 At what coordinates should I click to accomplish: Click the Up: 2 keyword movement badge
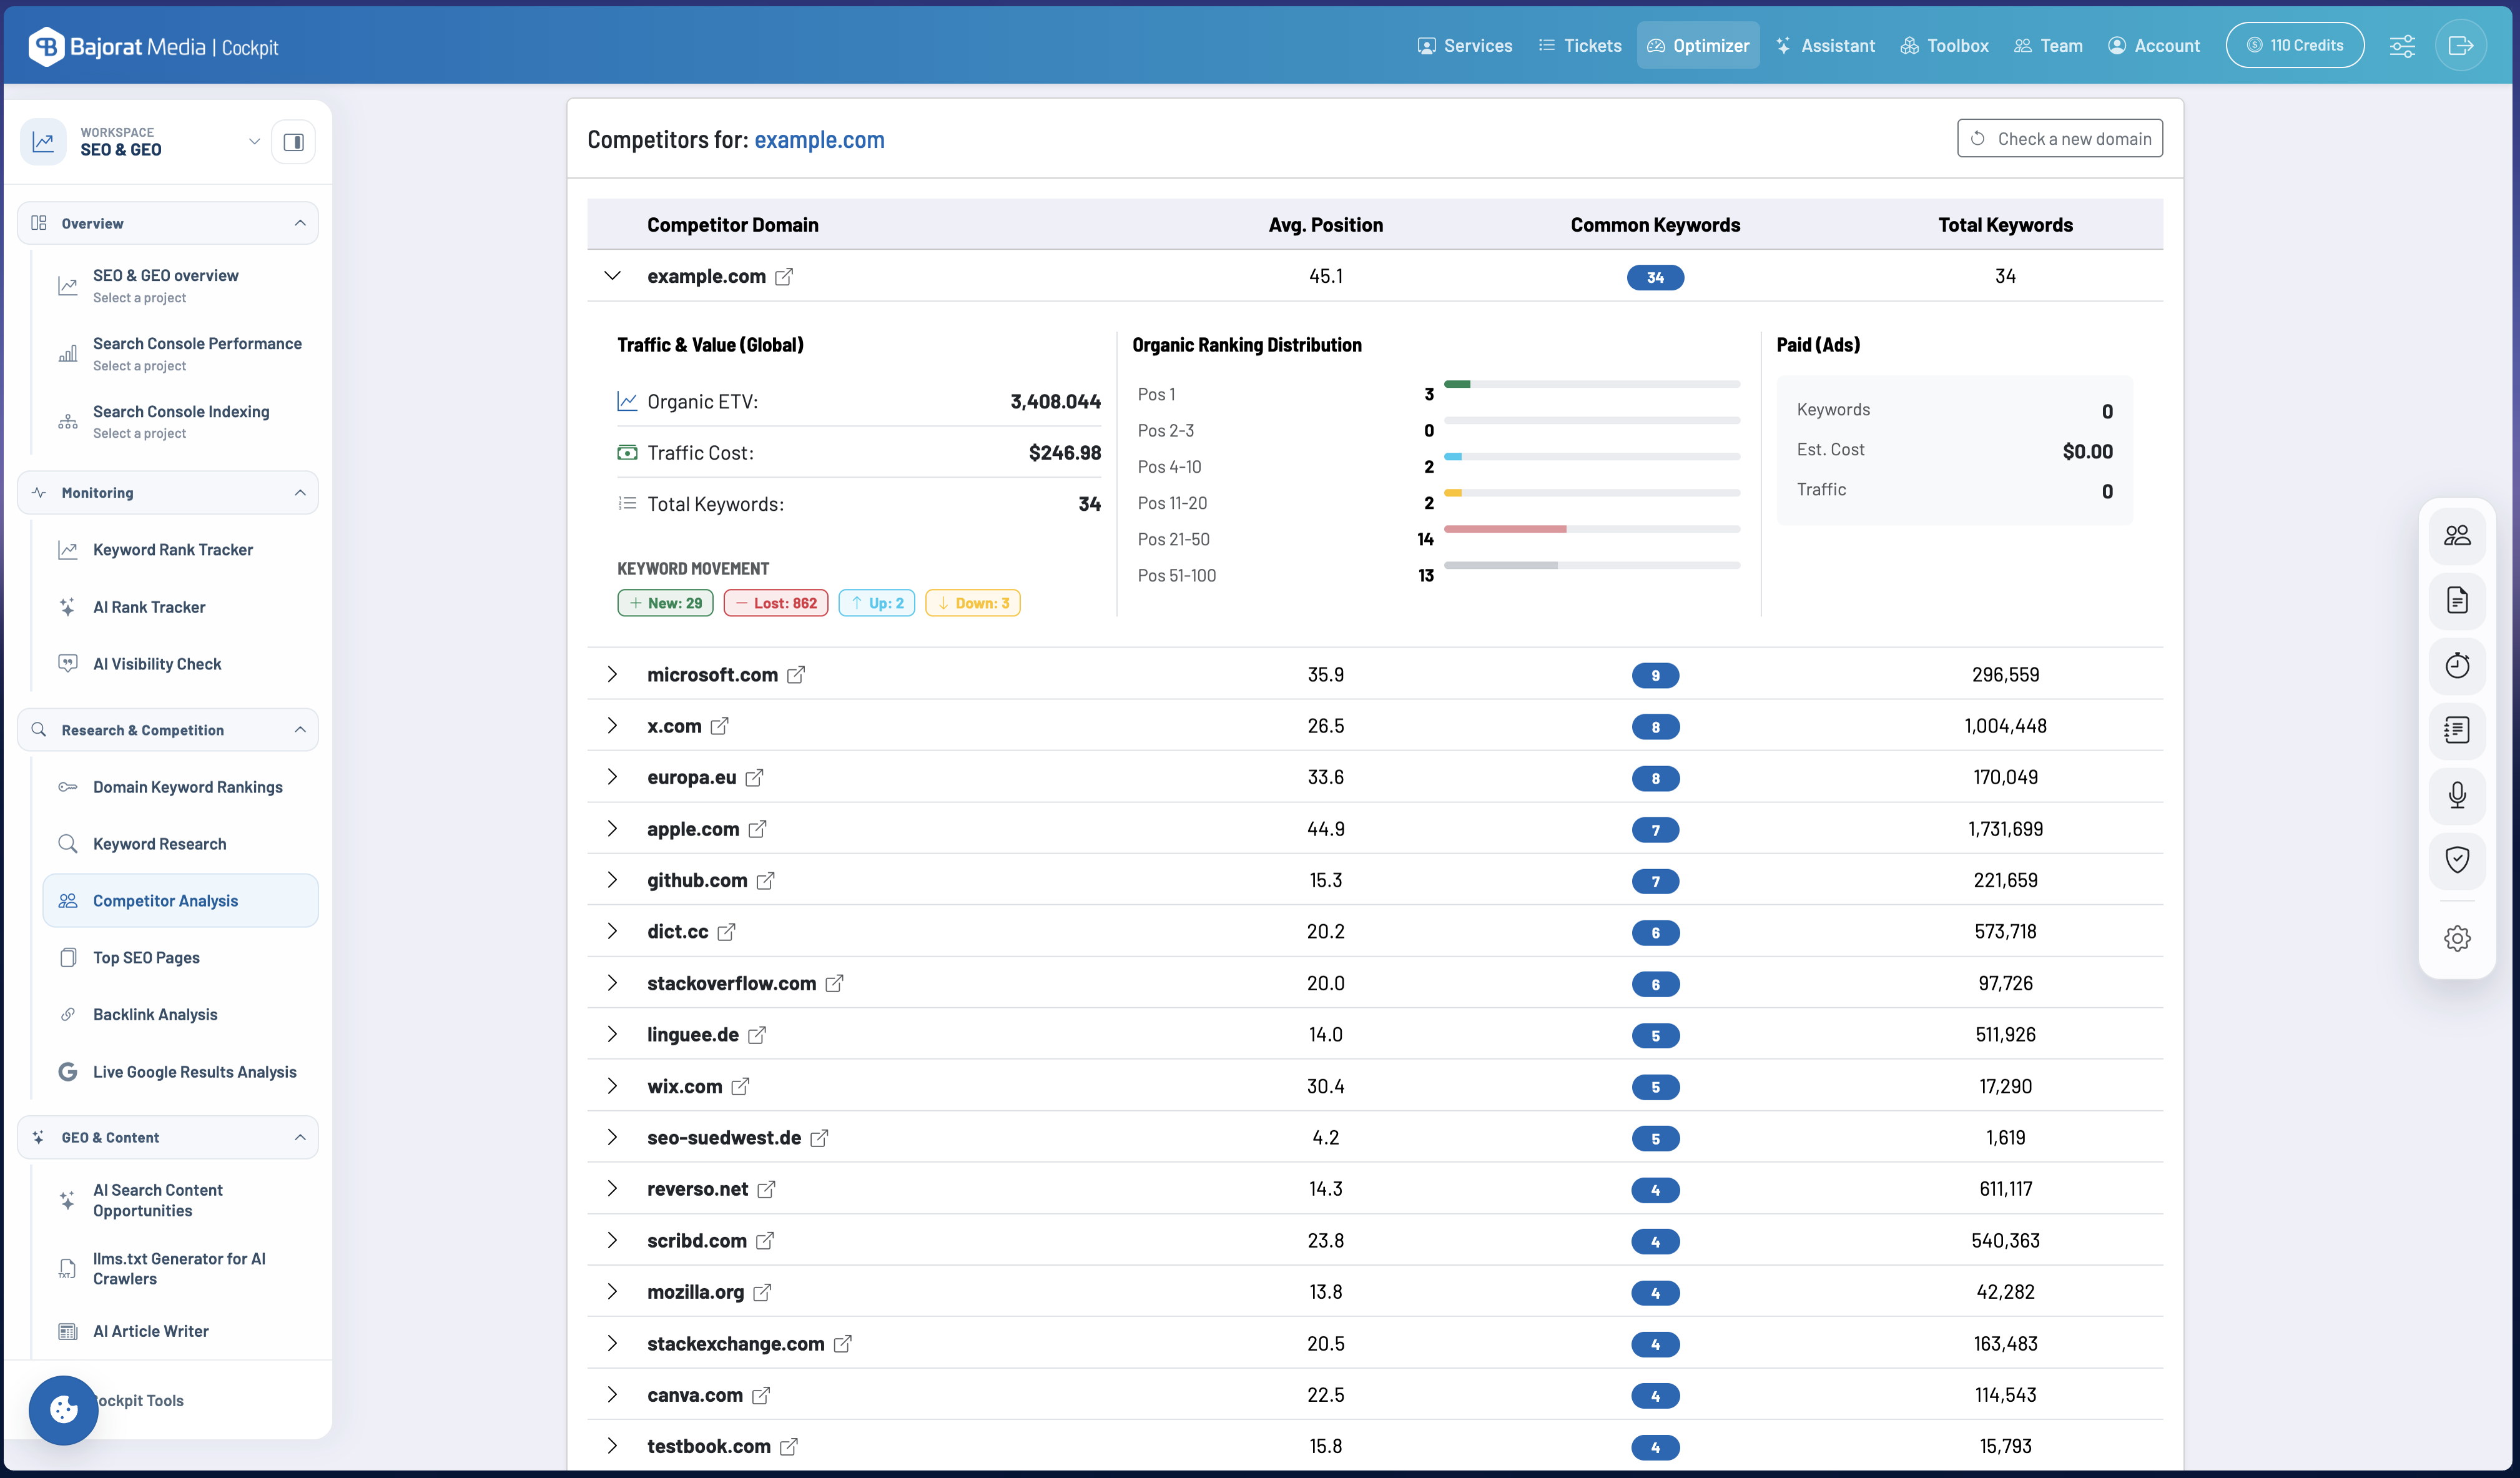877,603
